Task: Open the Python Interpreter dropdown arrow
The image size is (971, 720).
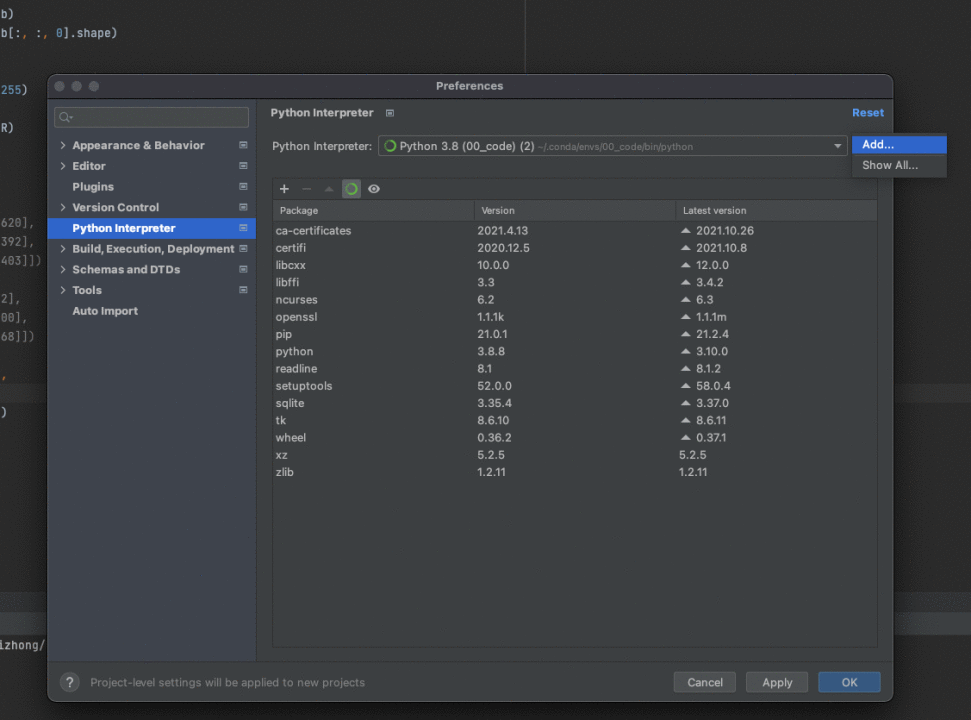Action: [837, 146]
